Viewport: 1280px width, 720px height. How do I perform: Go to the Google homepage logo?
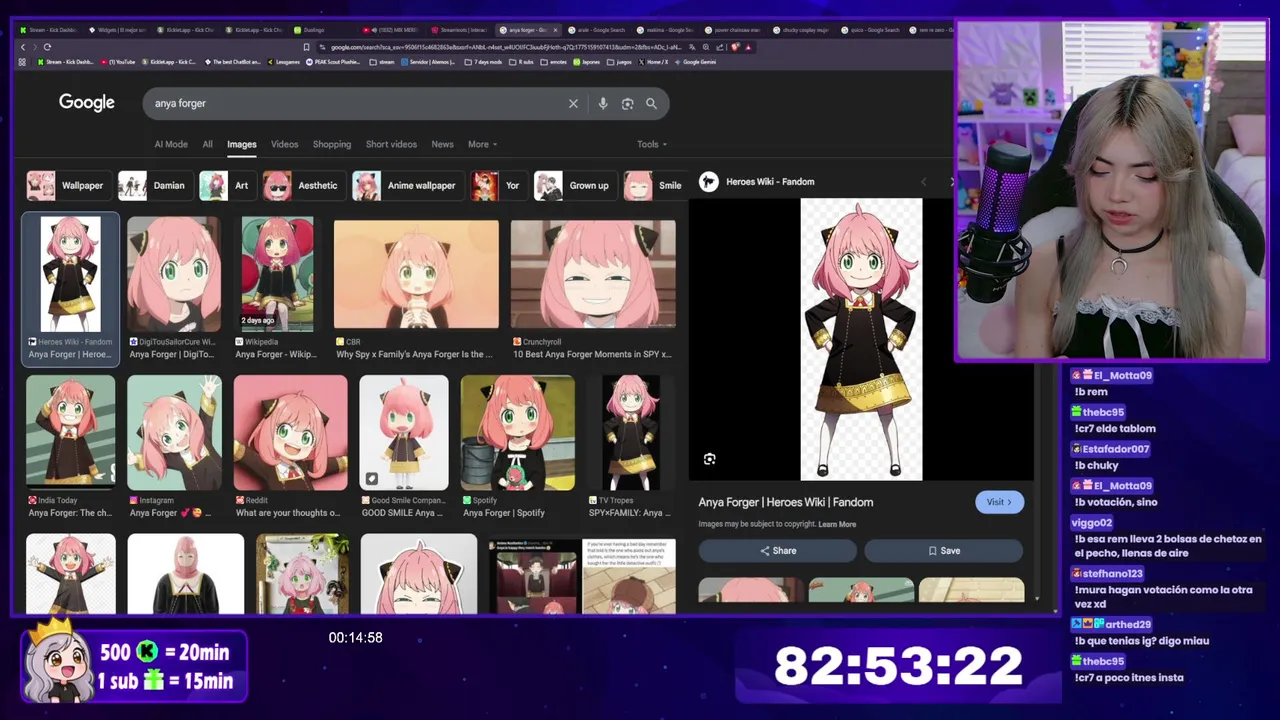[x=87, y=102]
